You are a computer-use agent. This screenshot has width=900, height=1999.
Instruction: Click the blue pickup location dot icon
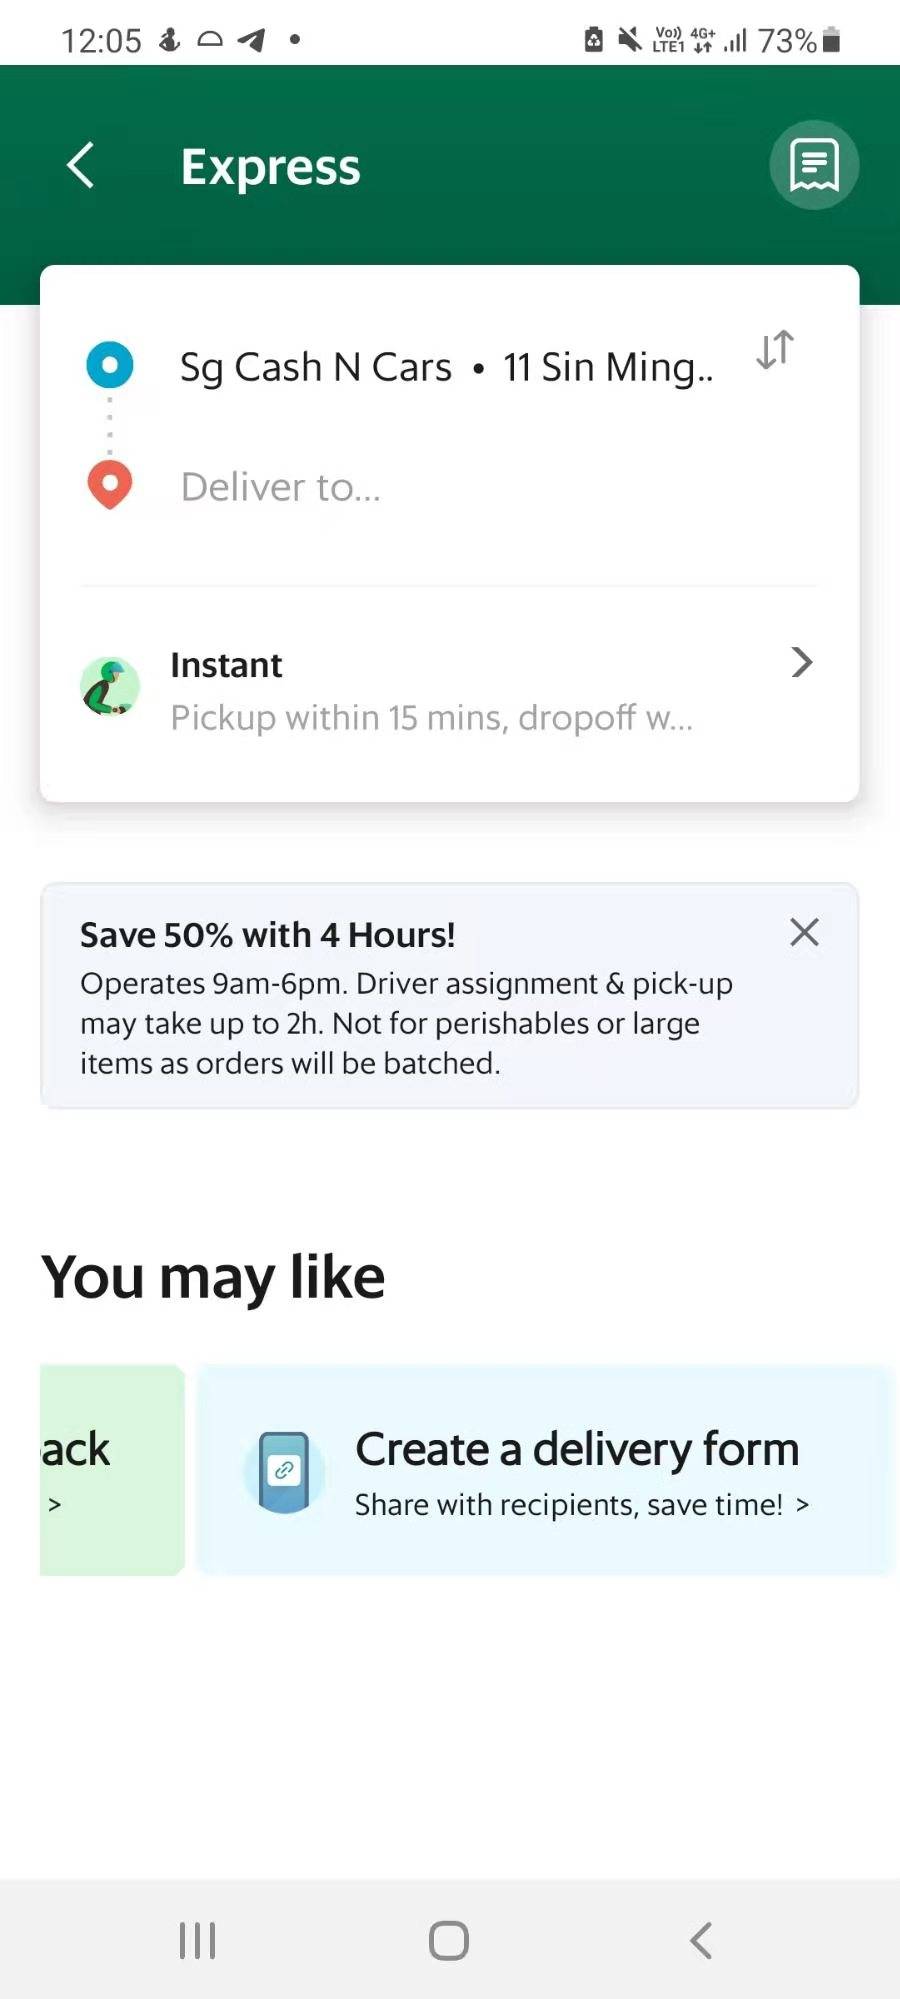[x=110, y=365]
